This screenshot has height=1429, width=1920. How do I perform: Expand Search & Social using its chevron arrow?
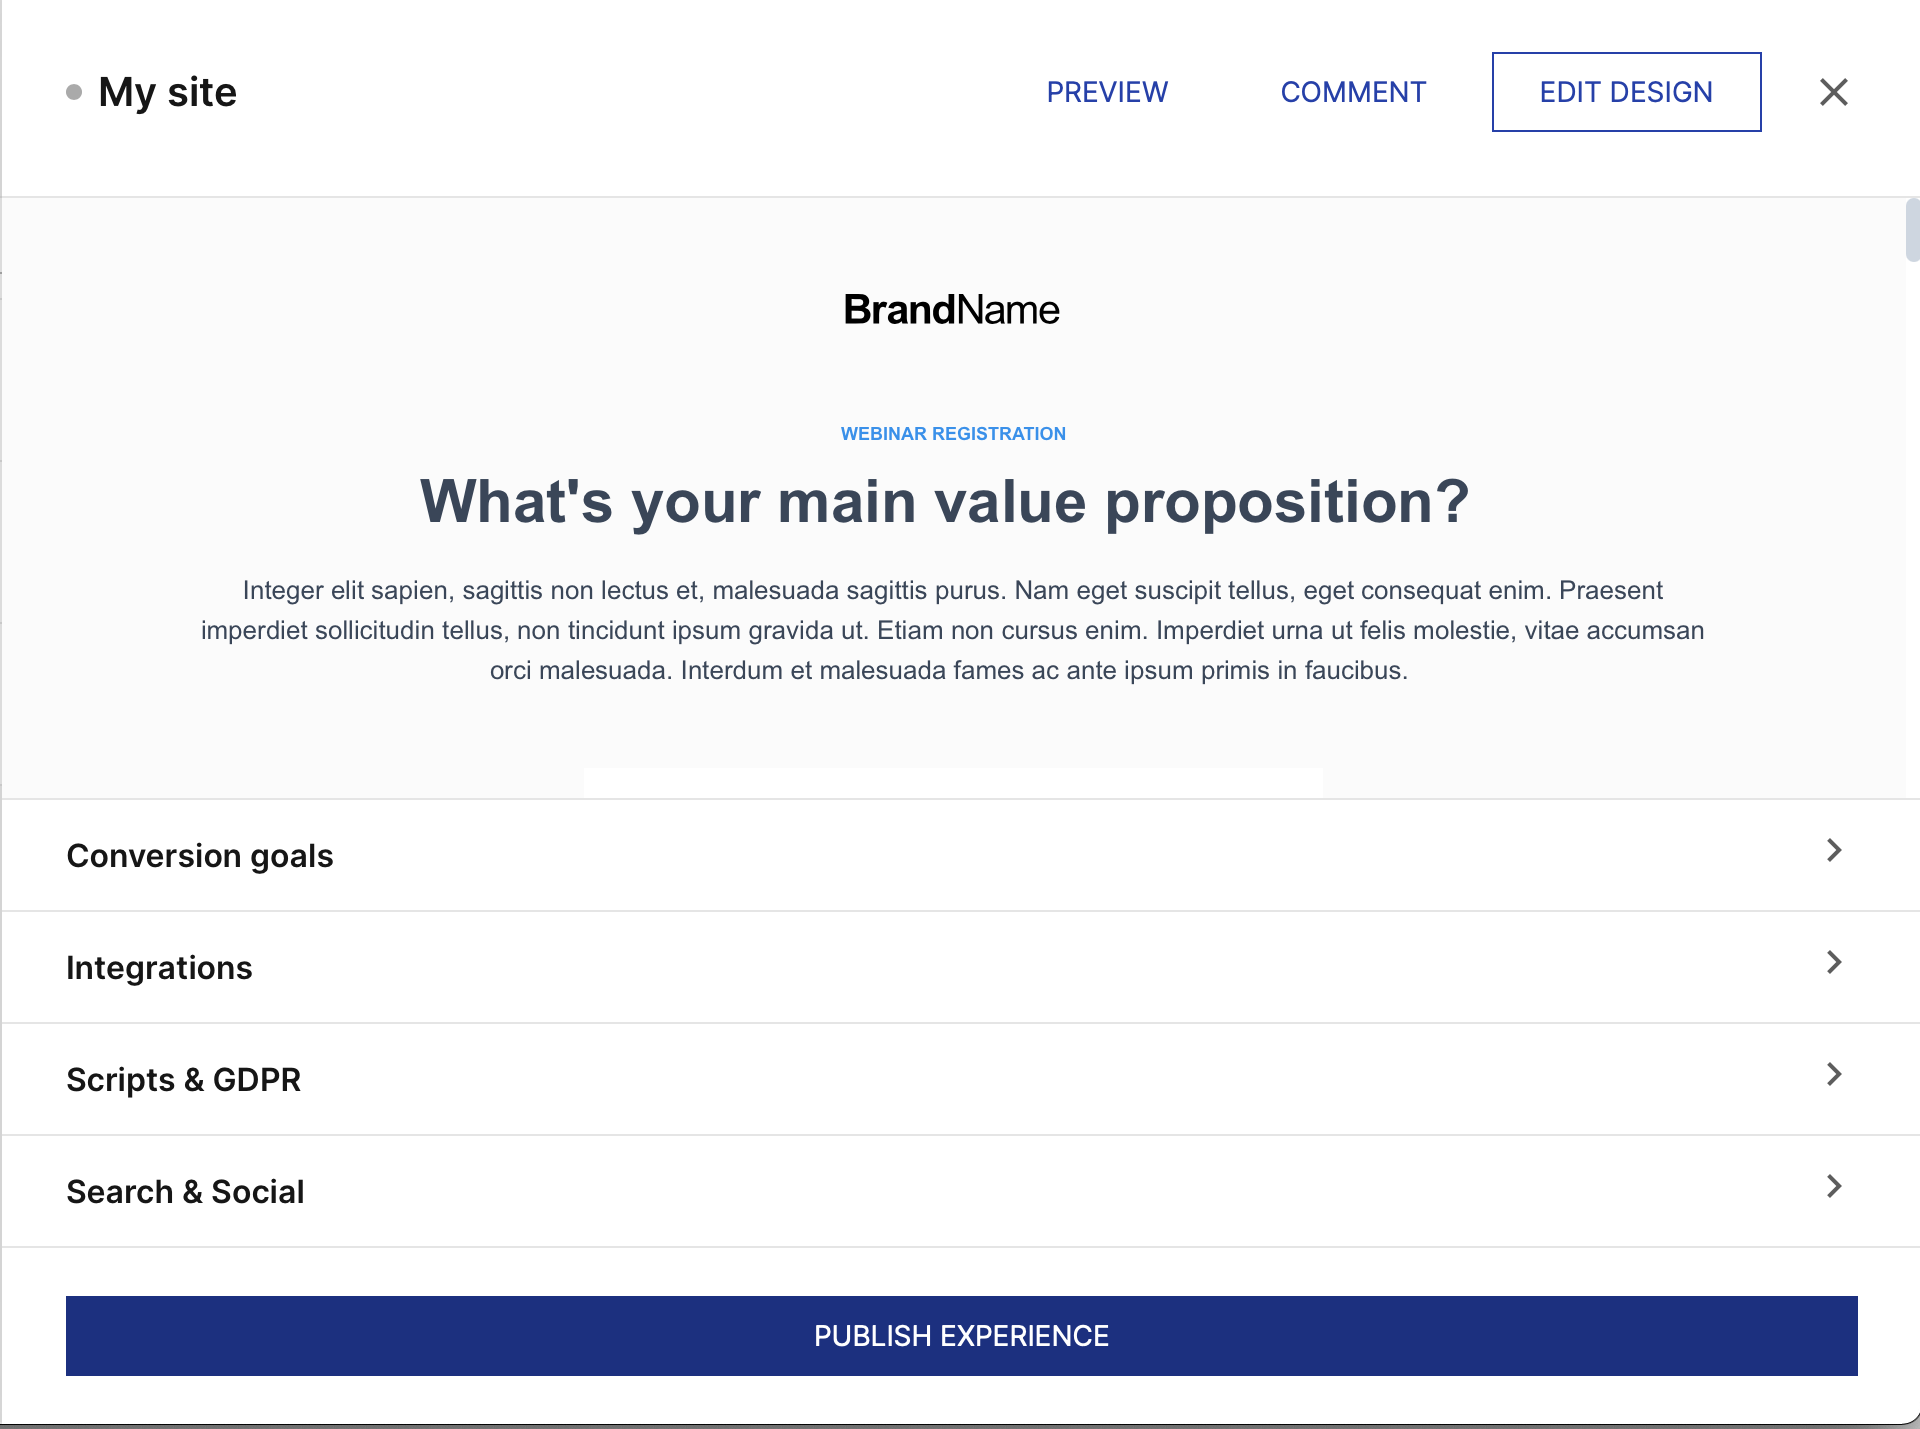(x=1833, y=1186)
